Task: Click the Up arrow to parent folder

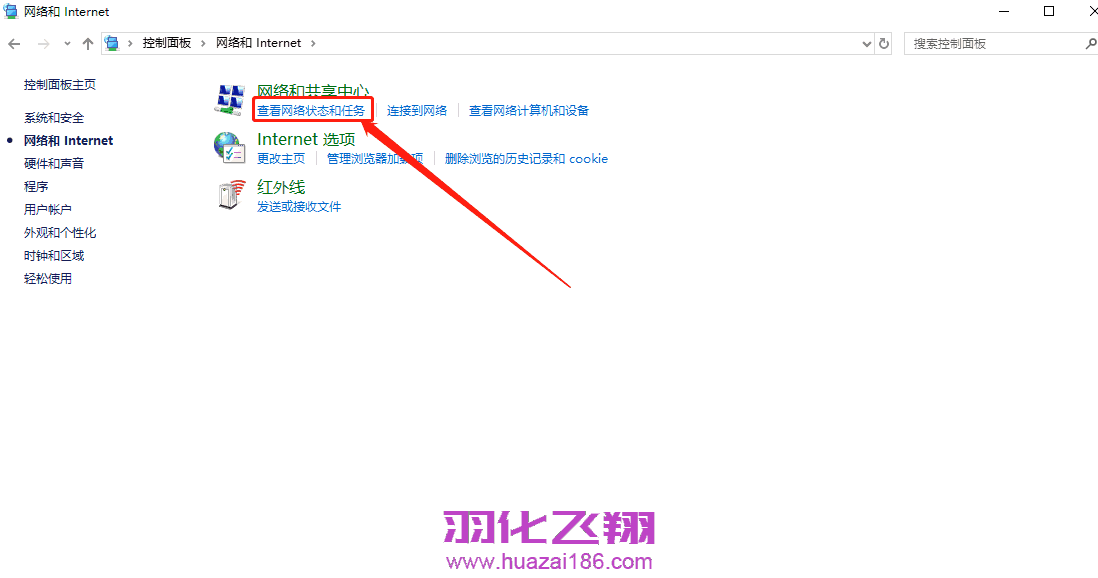Action: point(88,43)
